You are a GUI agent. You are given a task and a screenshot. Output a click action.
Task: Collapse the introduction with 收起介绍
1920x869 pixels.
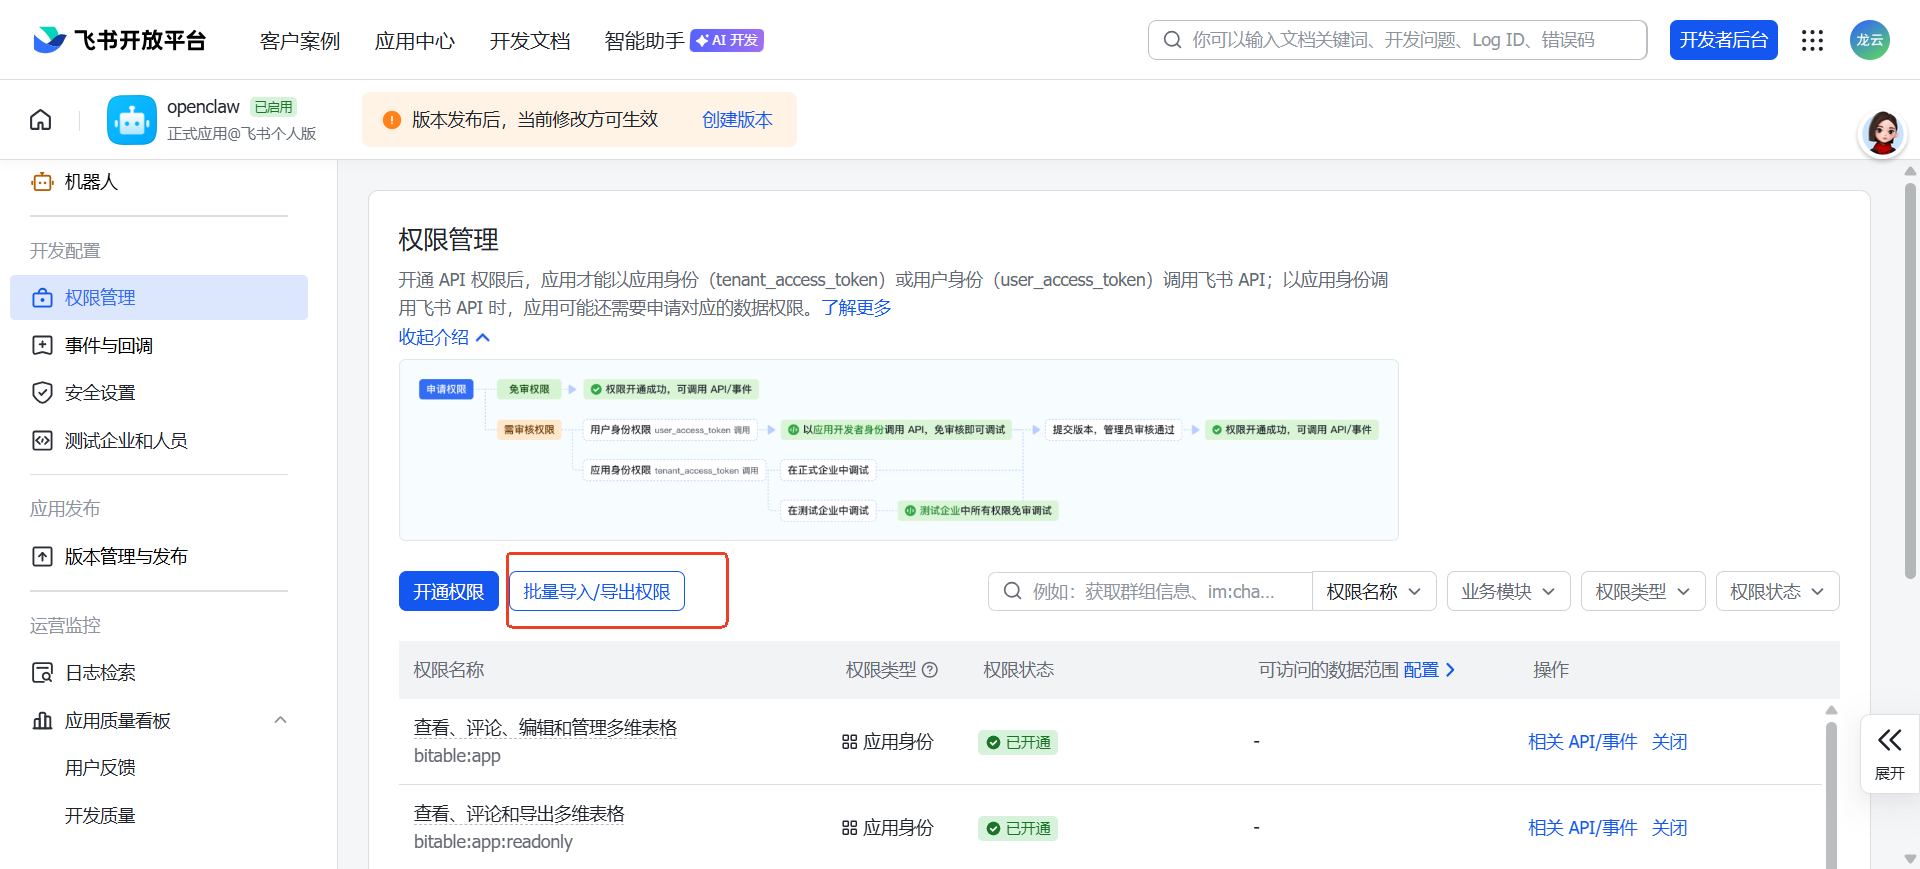tap(444, 337)
